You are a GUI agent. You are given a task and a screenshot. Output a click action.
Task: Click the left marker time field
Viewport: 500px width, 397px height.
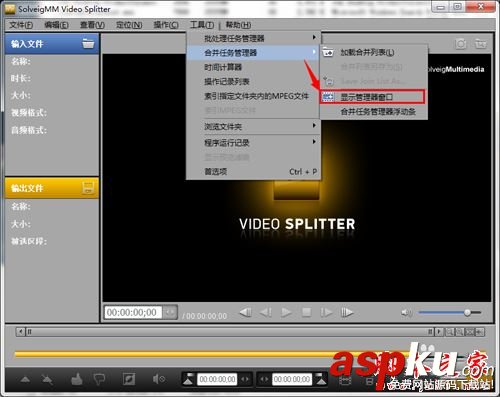tap(217, 379)
